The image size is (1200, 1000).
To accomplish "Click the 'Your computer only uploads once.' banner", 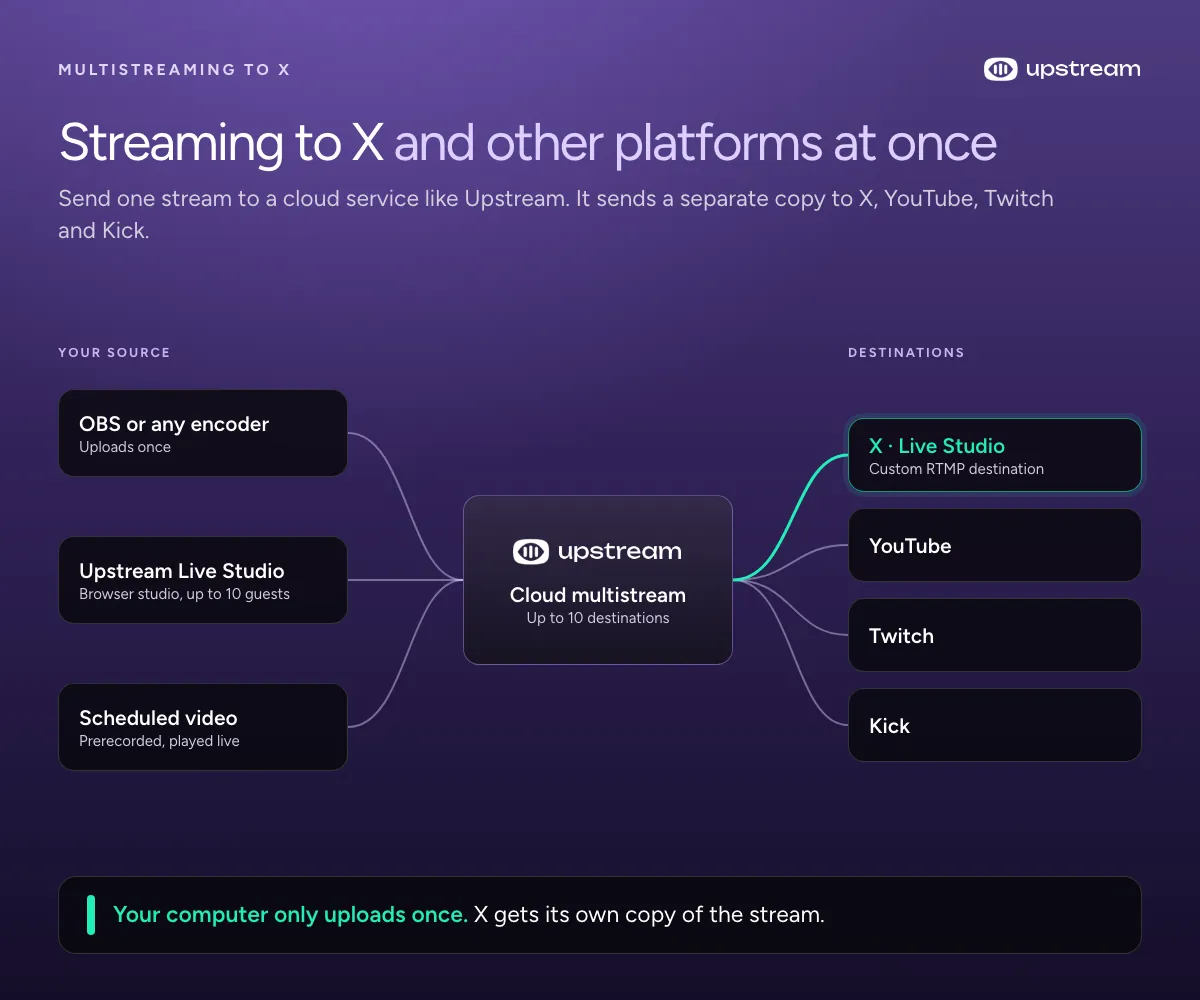I will click(600, 915).
